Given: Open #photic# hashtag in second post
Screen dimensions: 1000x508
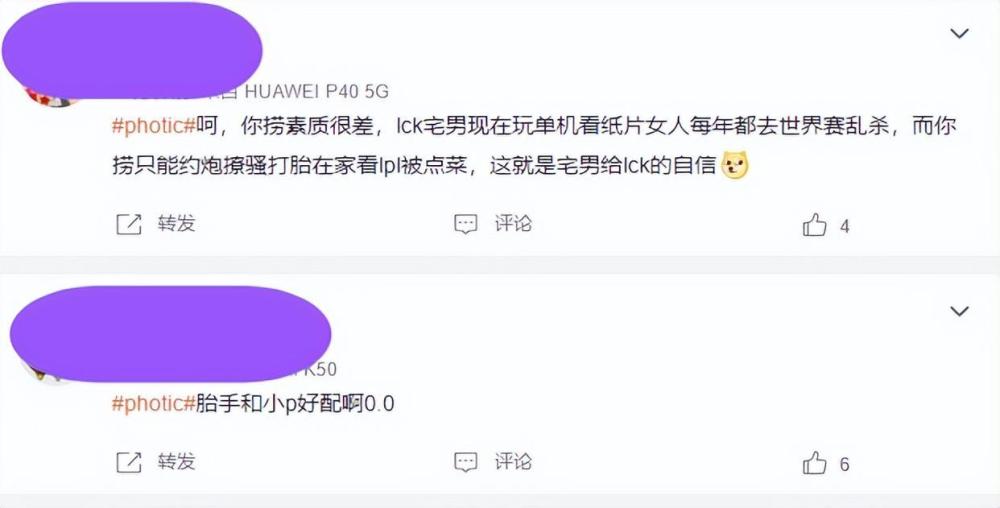Looking at the screenshot, I should (153, 404).
